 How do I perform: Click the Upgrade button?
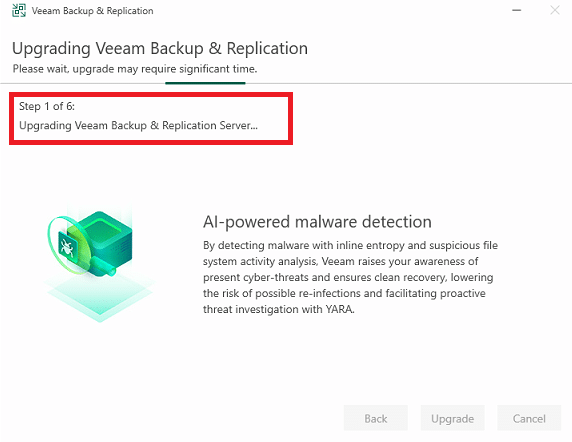452,418
